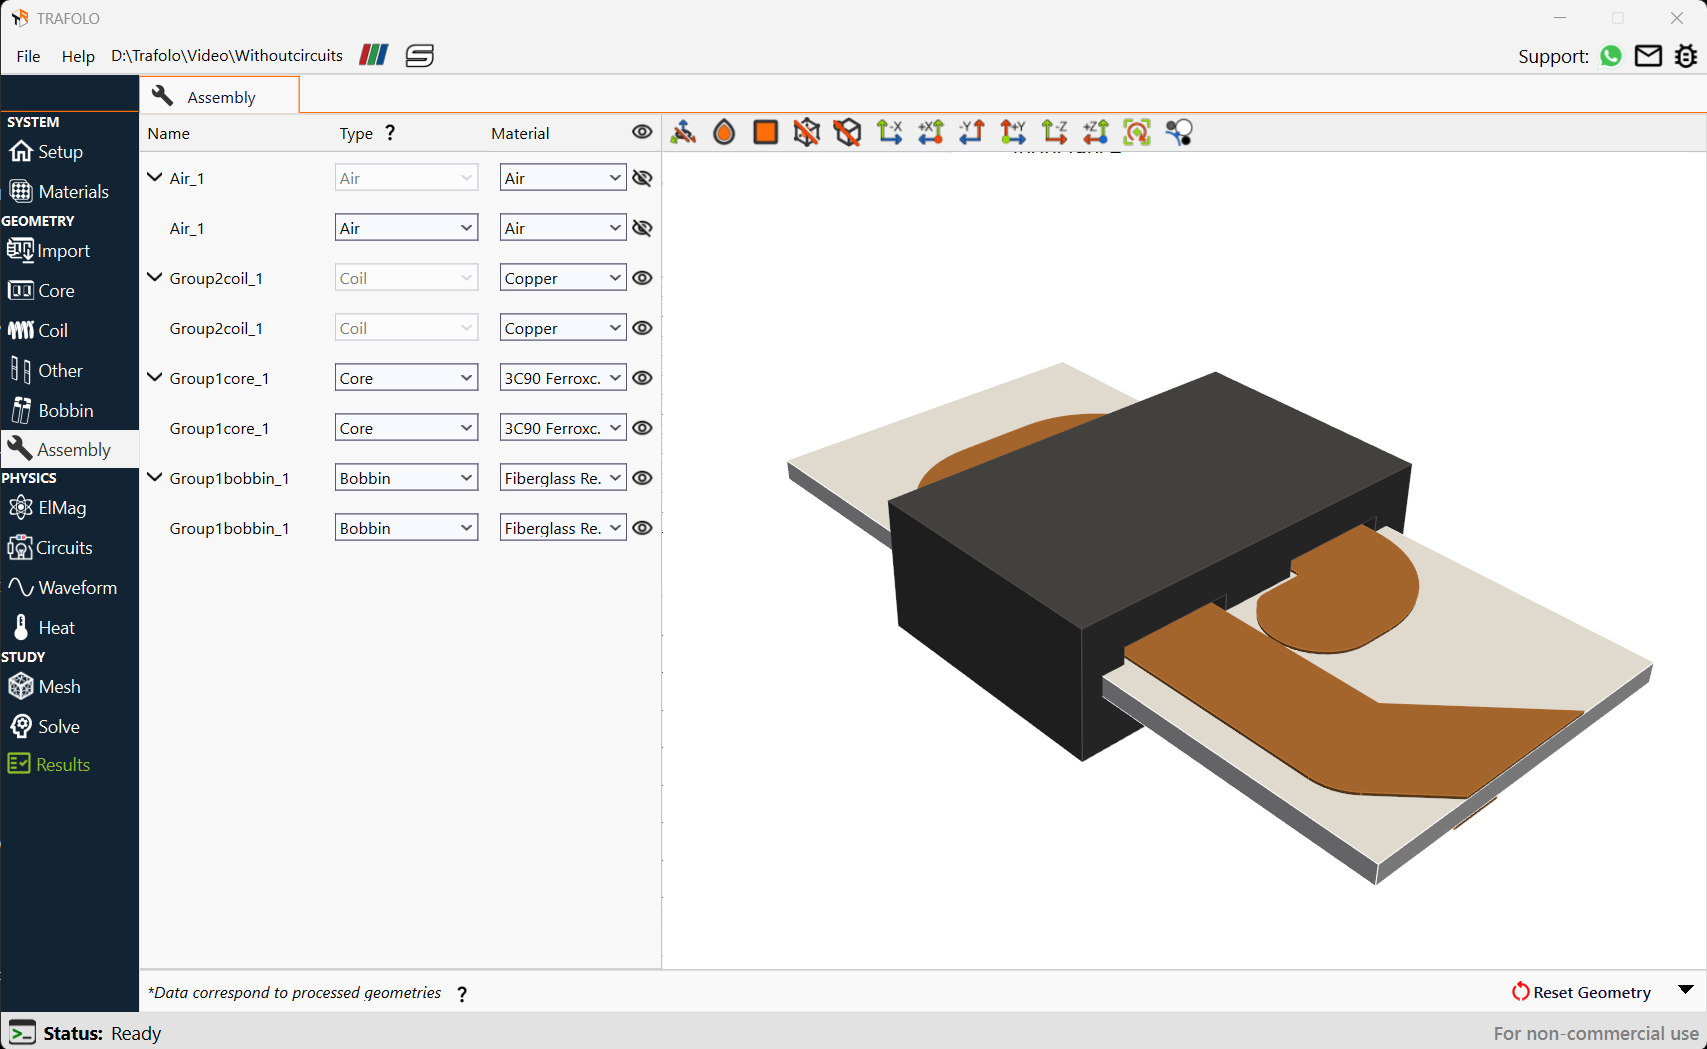Click the email support envelope icon
This screenshot has width=1707, height=1049.
pyautogui.click(x=1648, y=56)
